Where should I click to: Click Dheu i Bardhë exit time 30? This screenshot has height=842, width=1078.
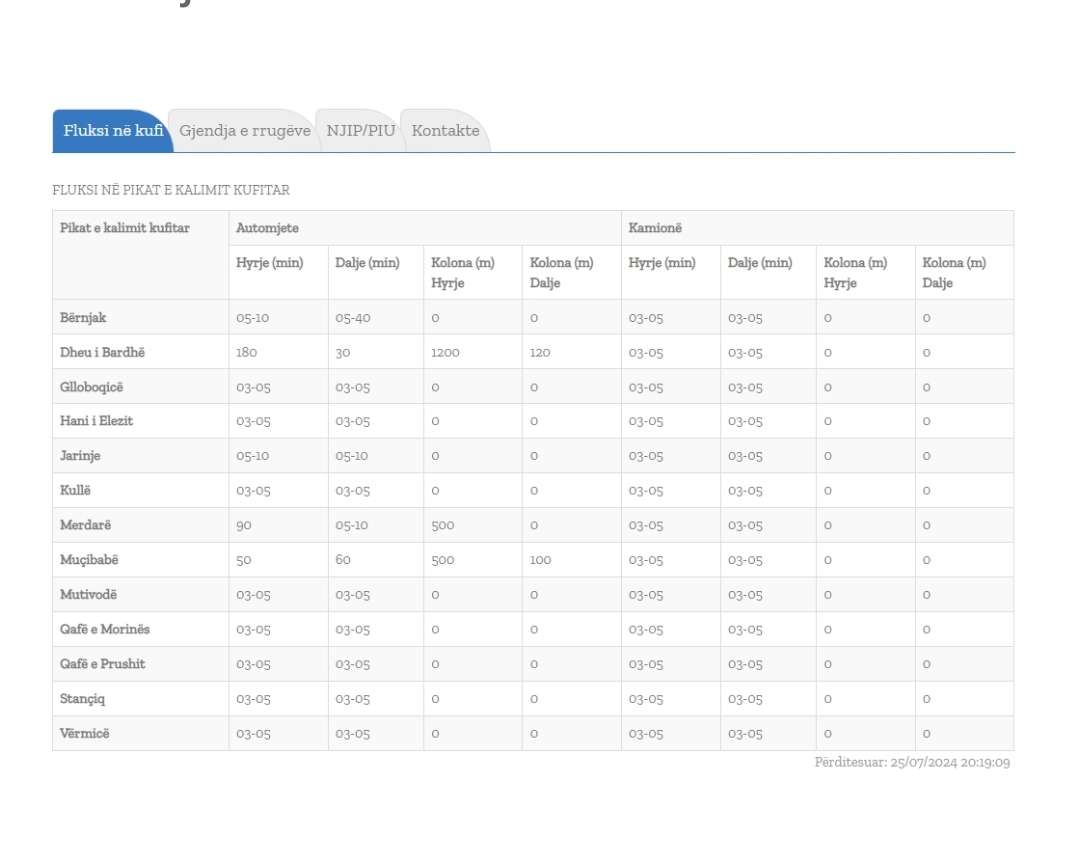tap(342, 353)
